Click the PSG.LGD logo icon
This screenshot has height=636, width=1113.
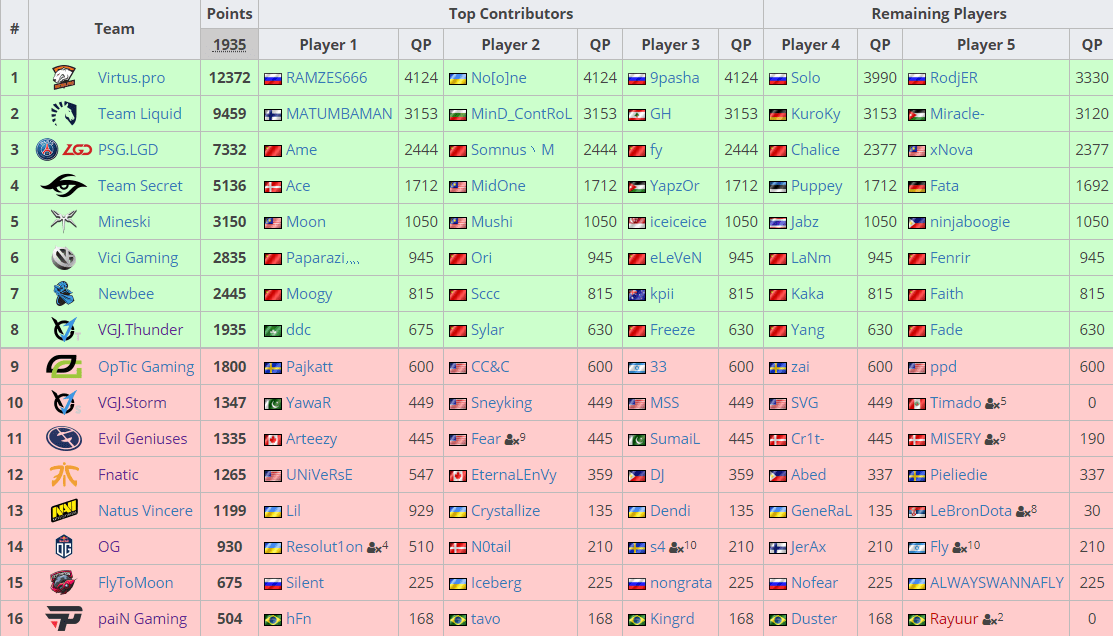64,150
